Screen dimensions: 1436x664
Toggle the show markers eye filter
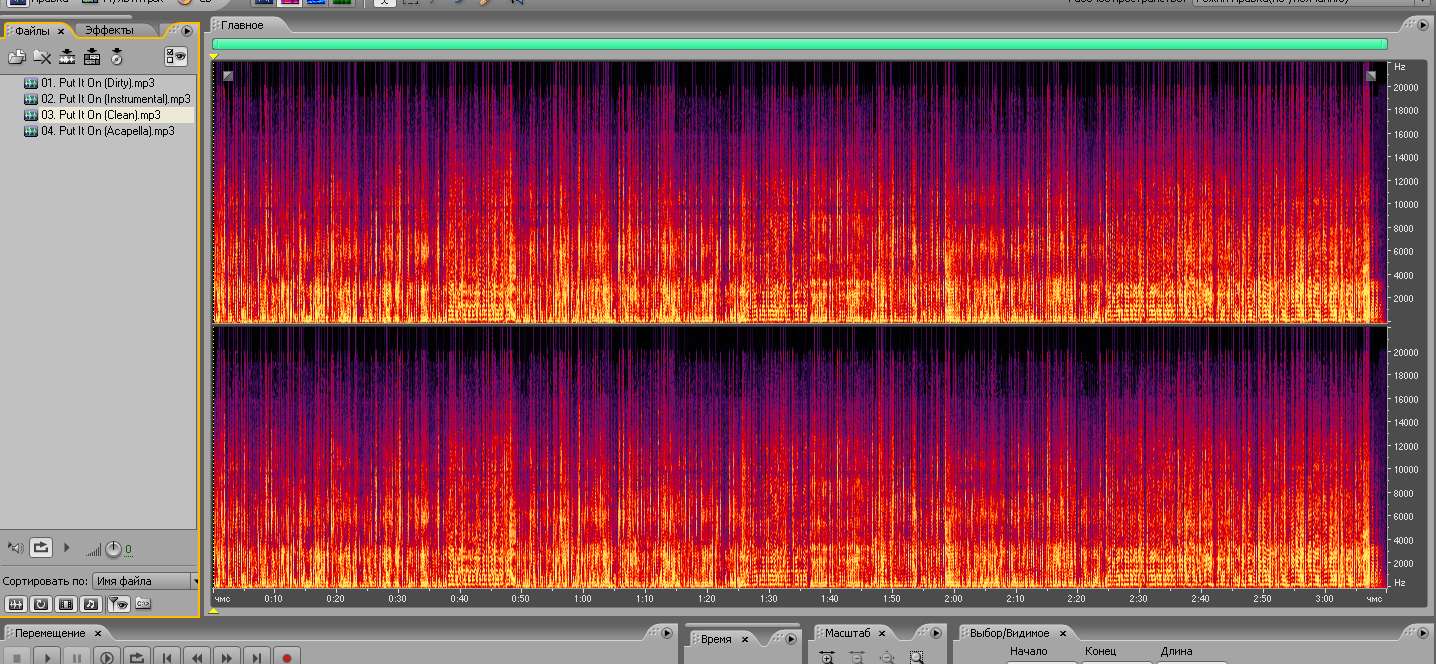tap(118, 603)
